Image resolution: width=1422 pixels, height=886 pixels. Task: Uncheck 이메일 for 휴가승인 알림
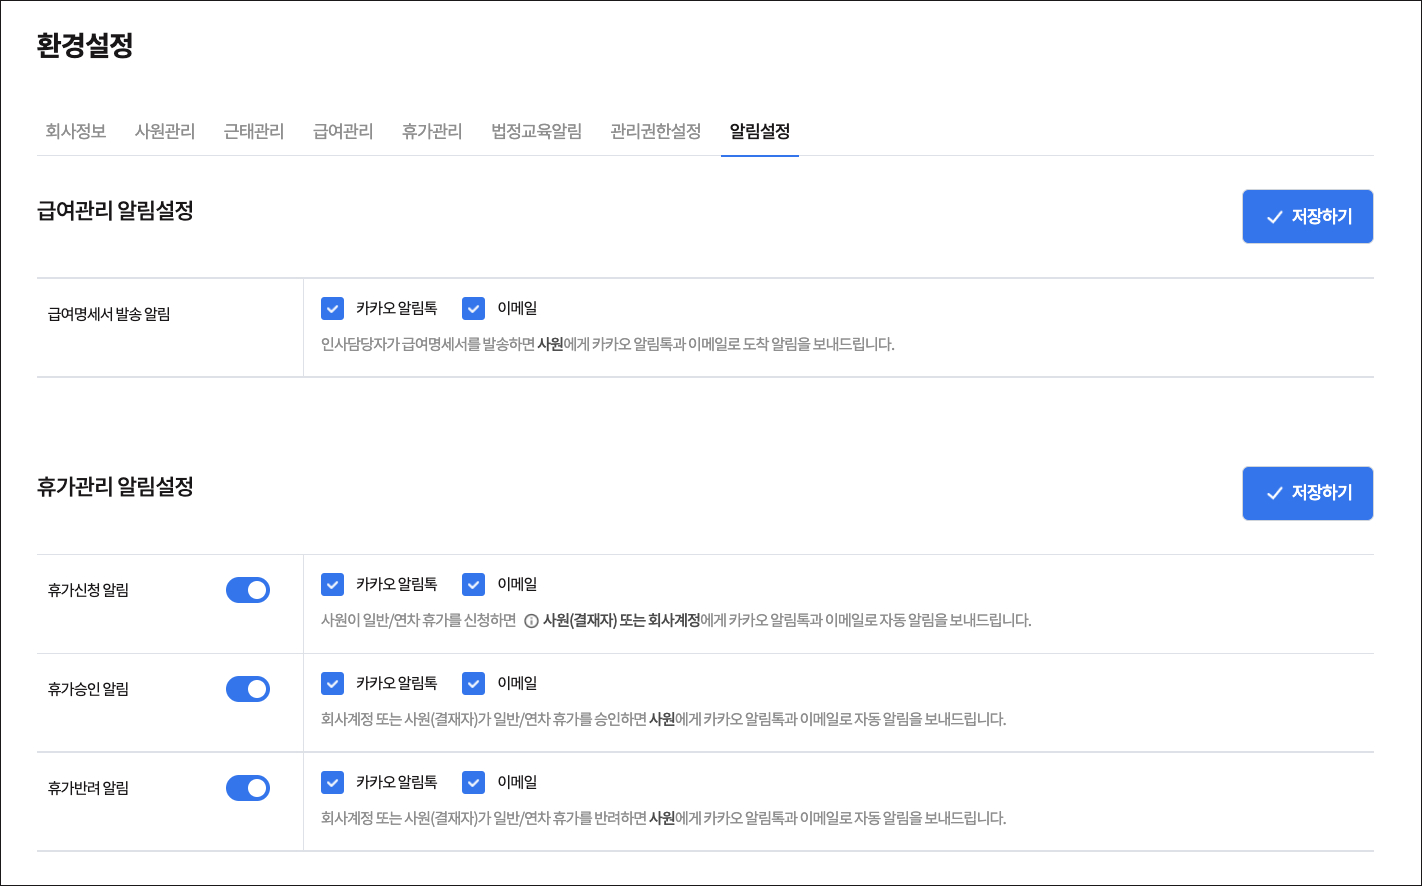(x=474, y=683)
